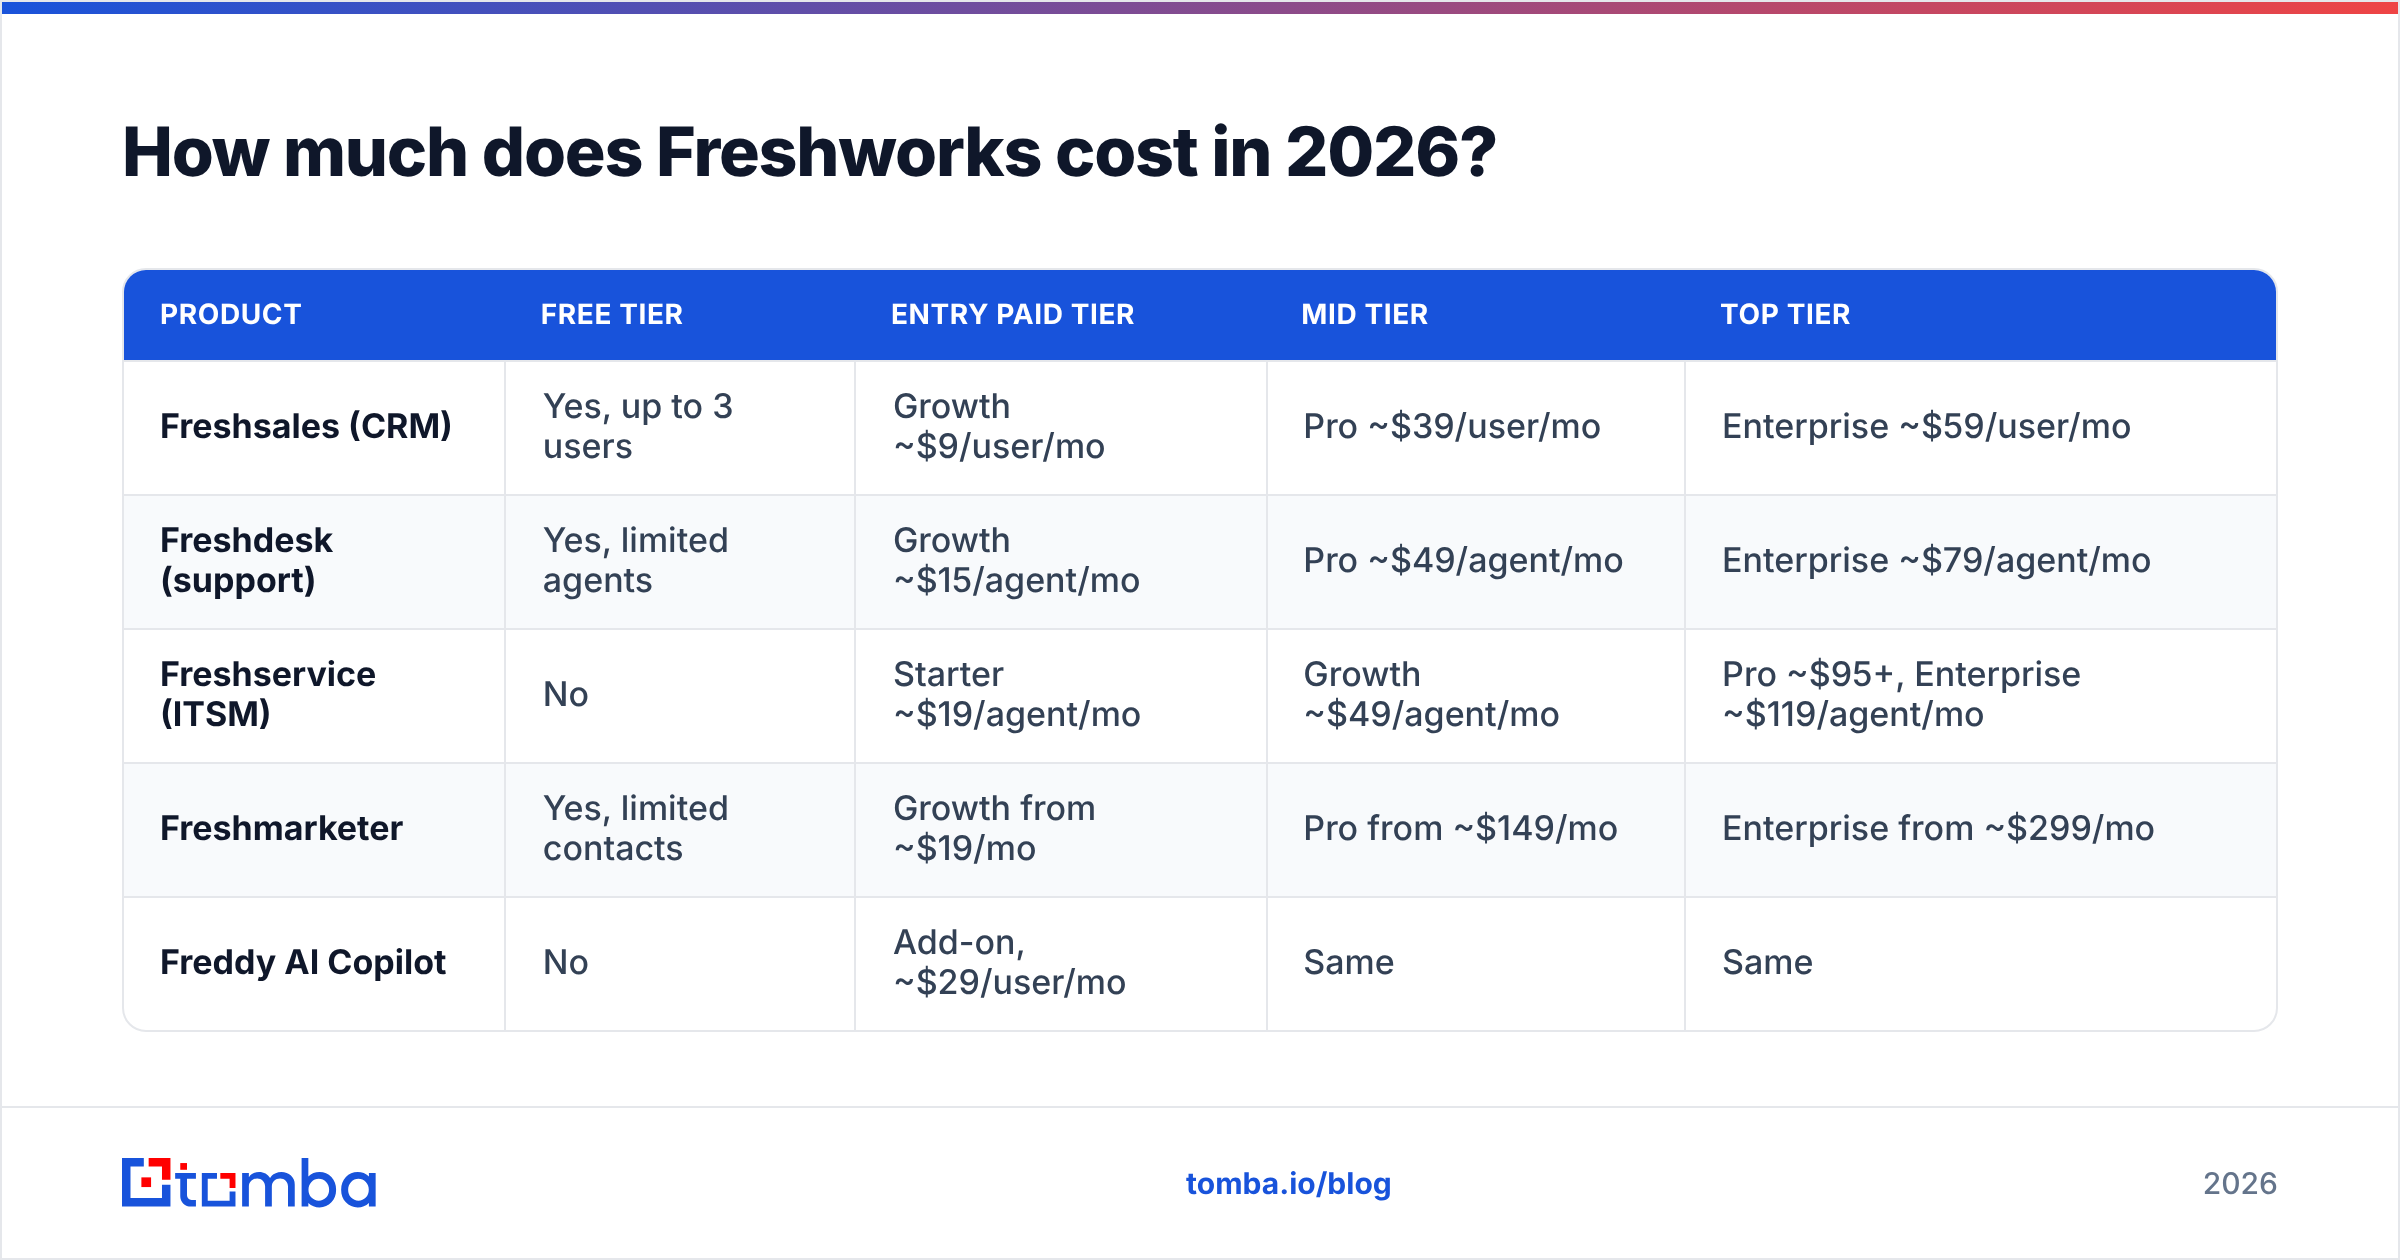
Task: Select the PRODUCT column header
Action: click(231, 314)
